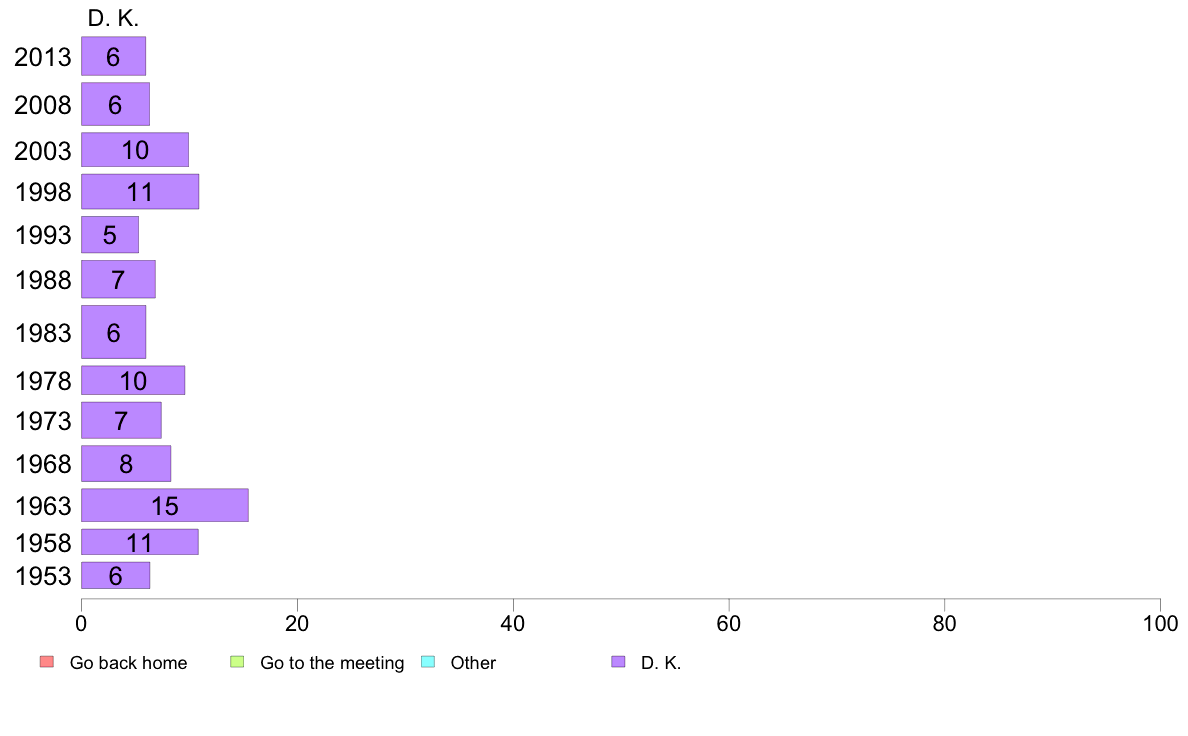Click the Go to the meeting legend label
The image size is (1188, 736).
click(x=332, y=663)
